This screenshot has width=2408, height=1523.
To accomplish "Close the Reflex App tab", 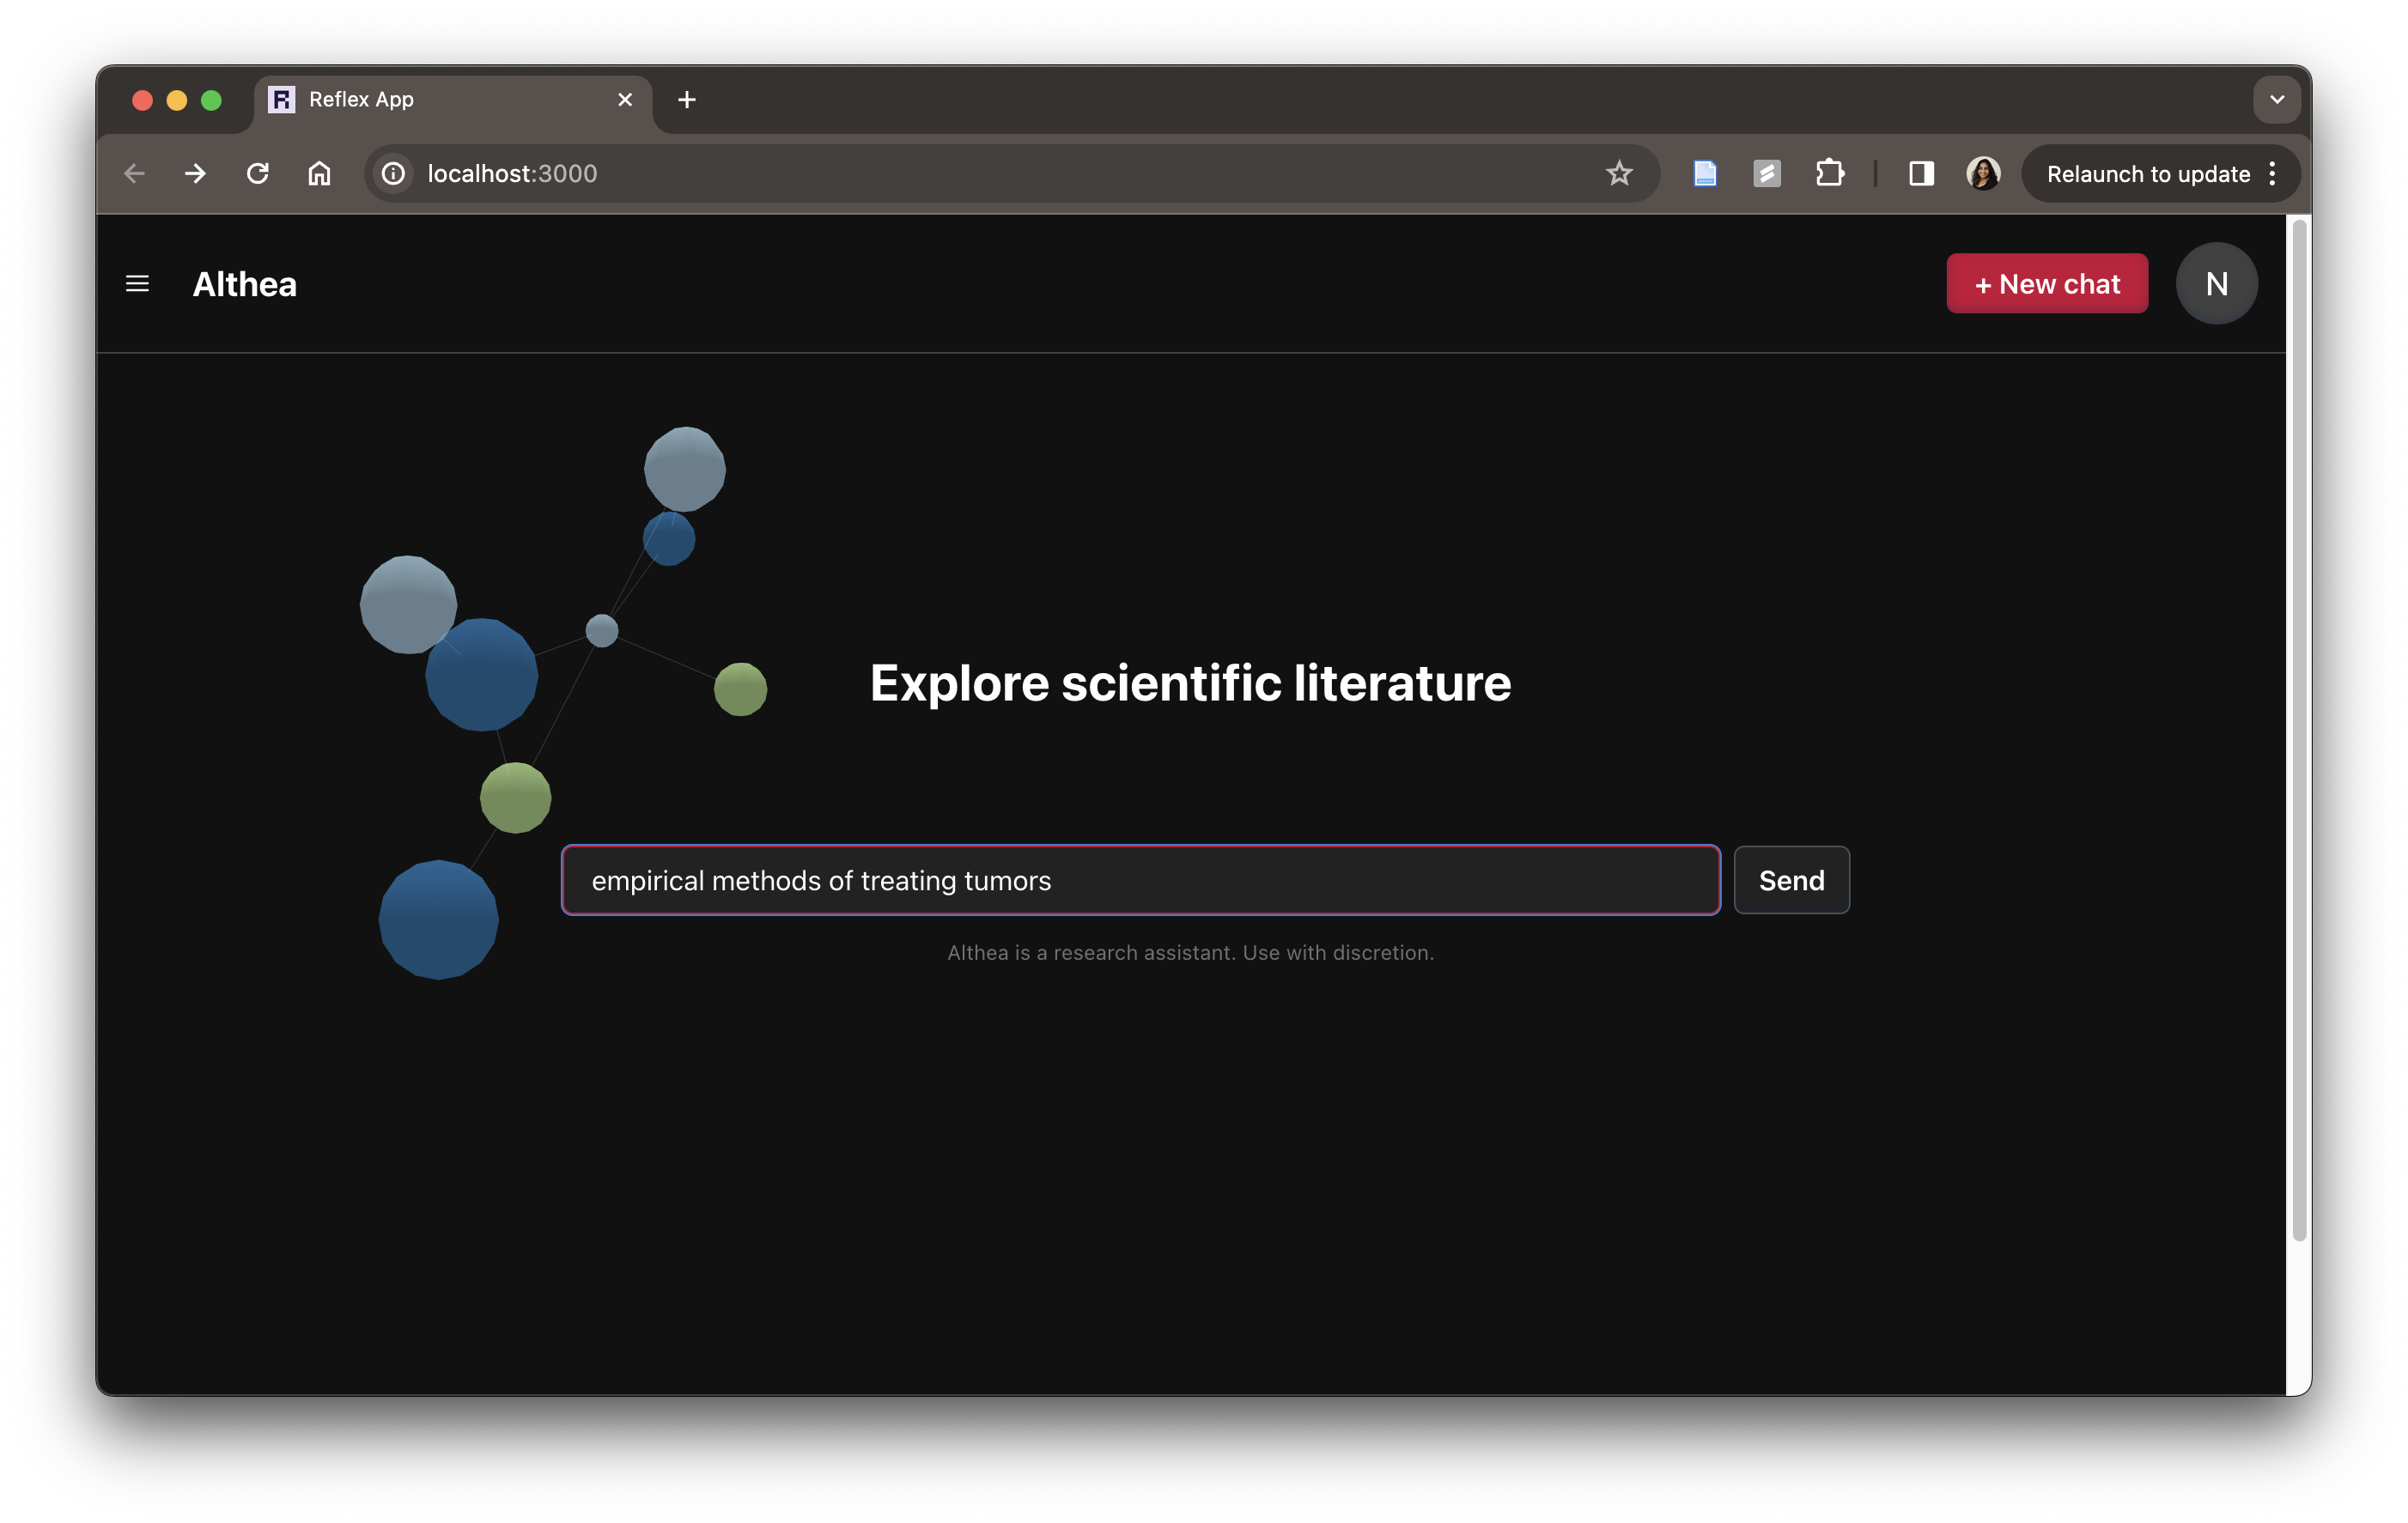I will [625, 100].
